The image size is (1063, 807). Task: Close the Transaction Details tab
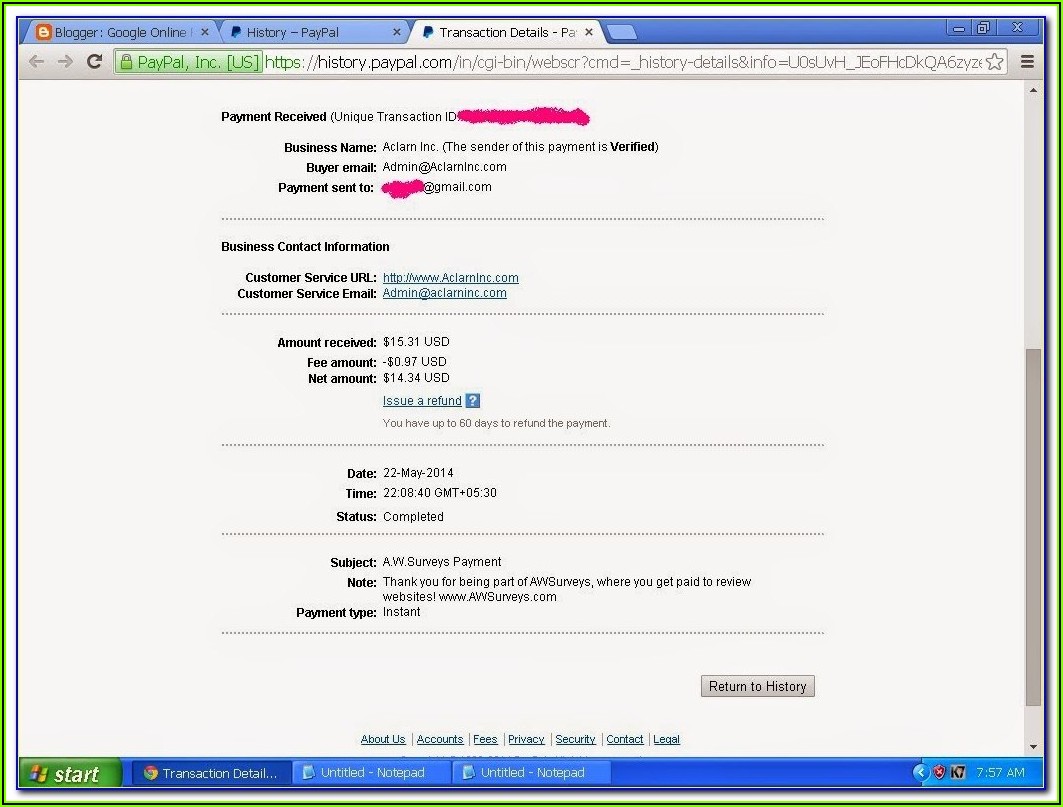point(589,32)
